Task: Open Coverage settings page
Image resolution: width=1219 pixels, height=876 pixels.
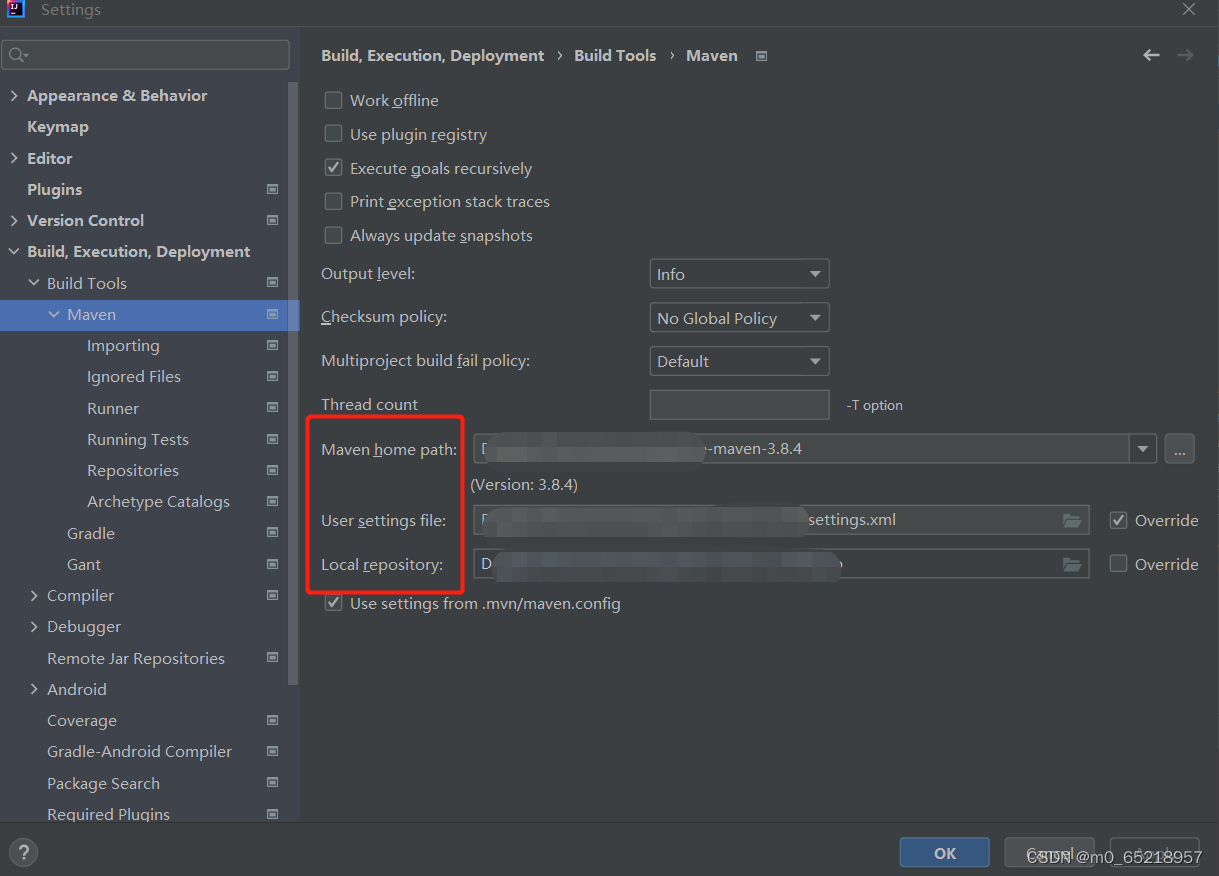Action: pyautogui.click(x=82, y=721)
